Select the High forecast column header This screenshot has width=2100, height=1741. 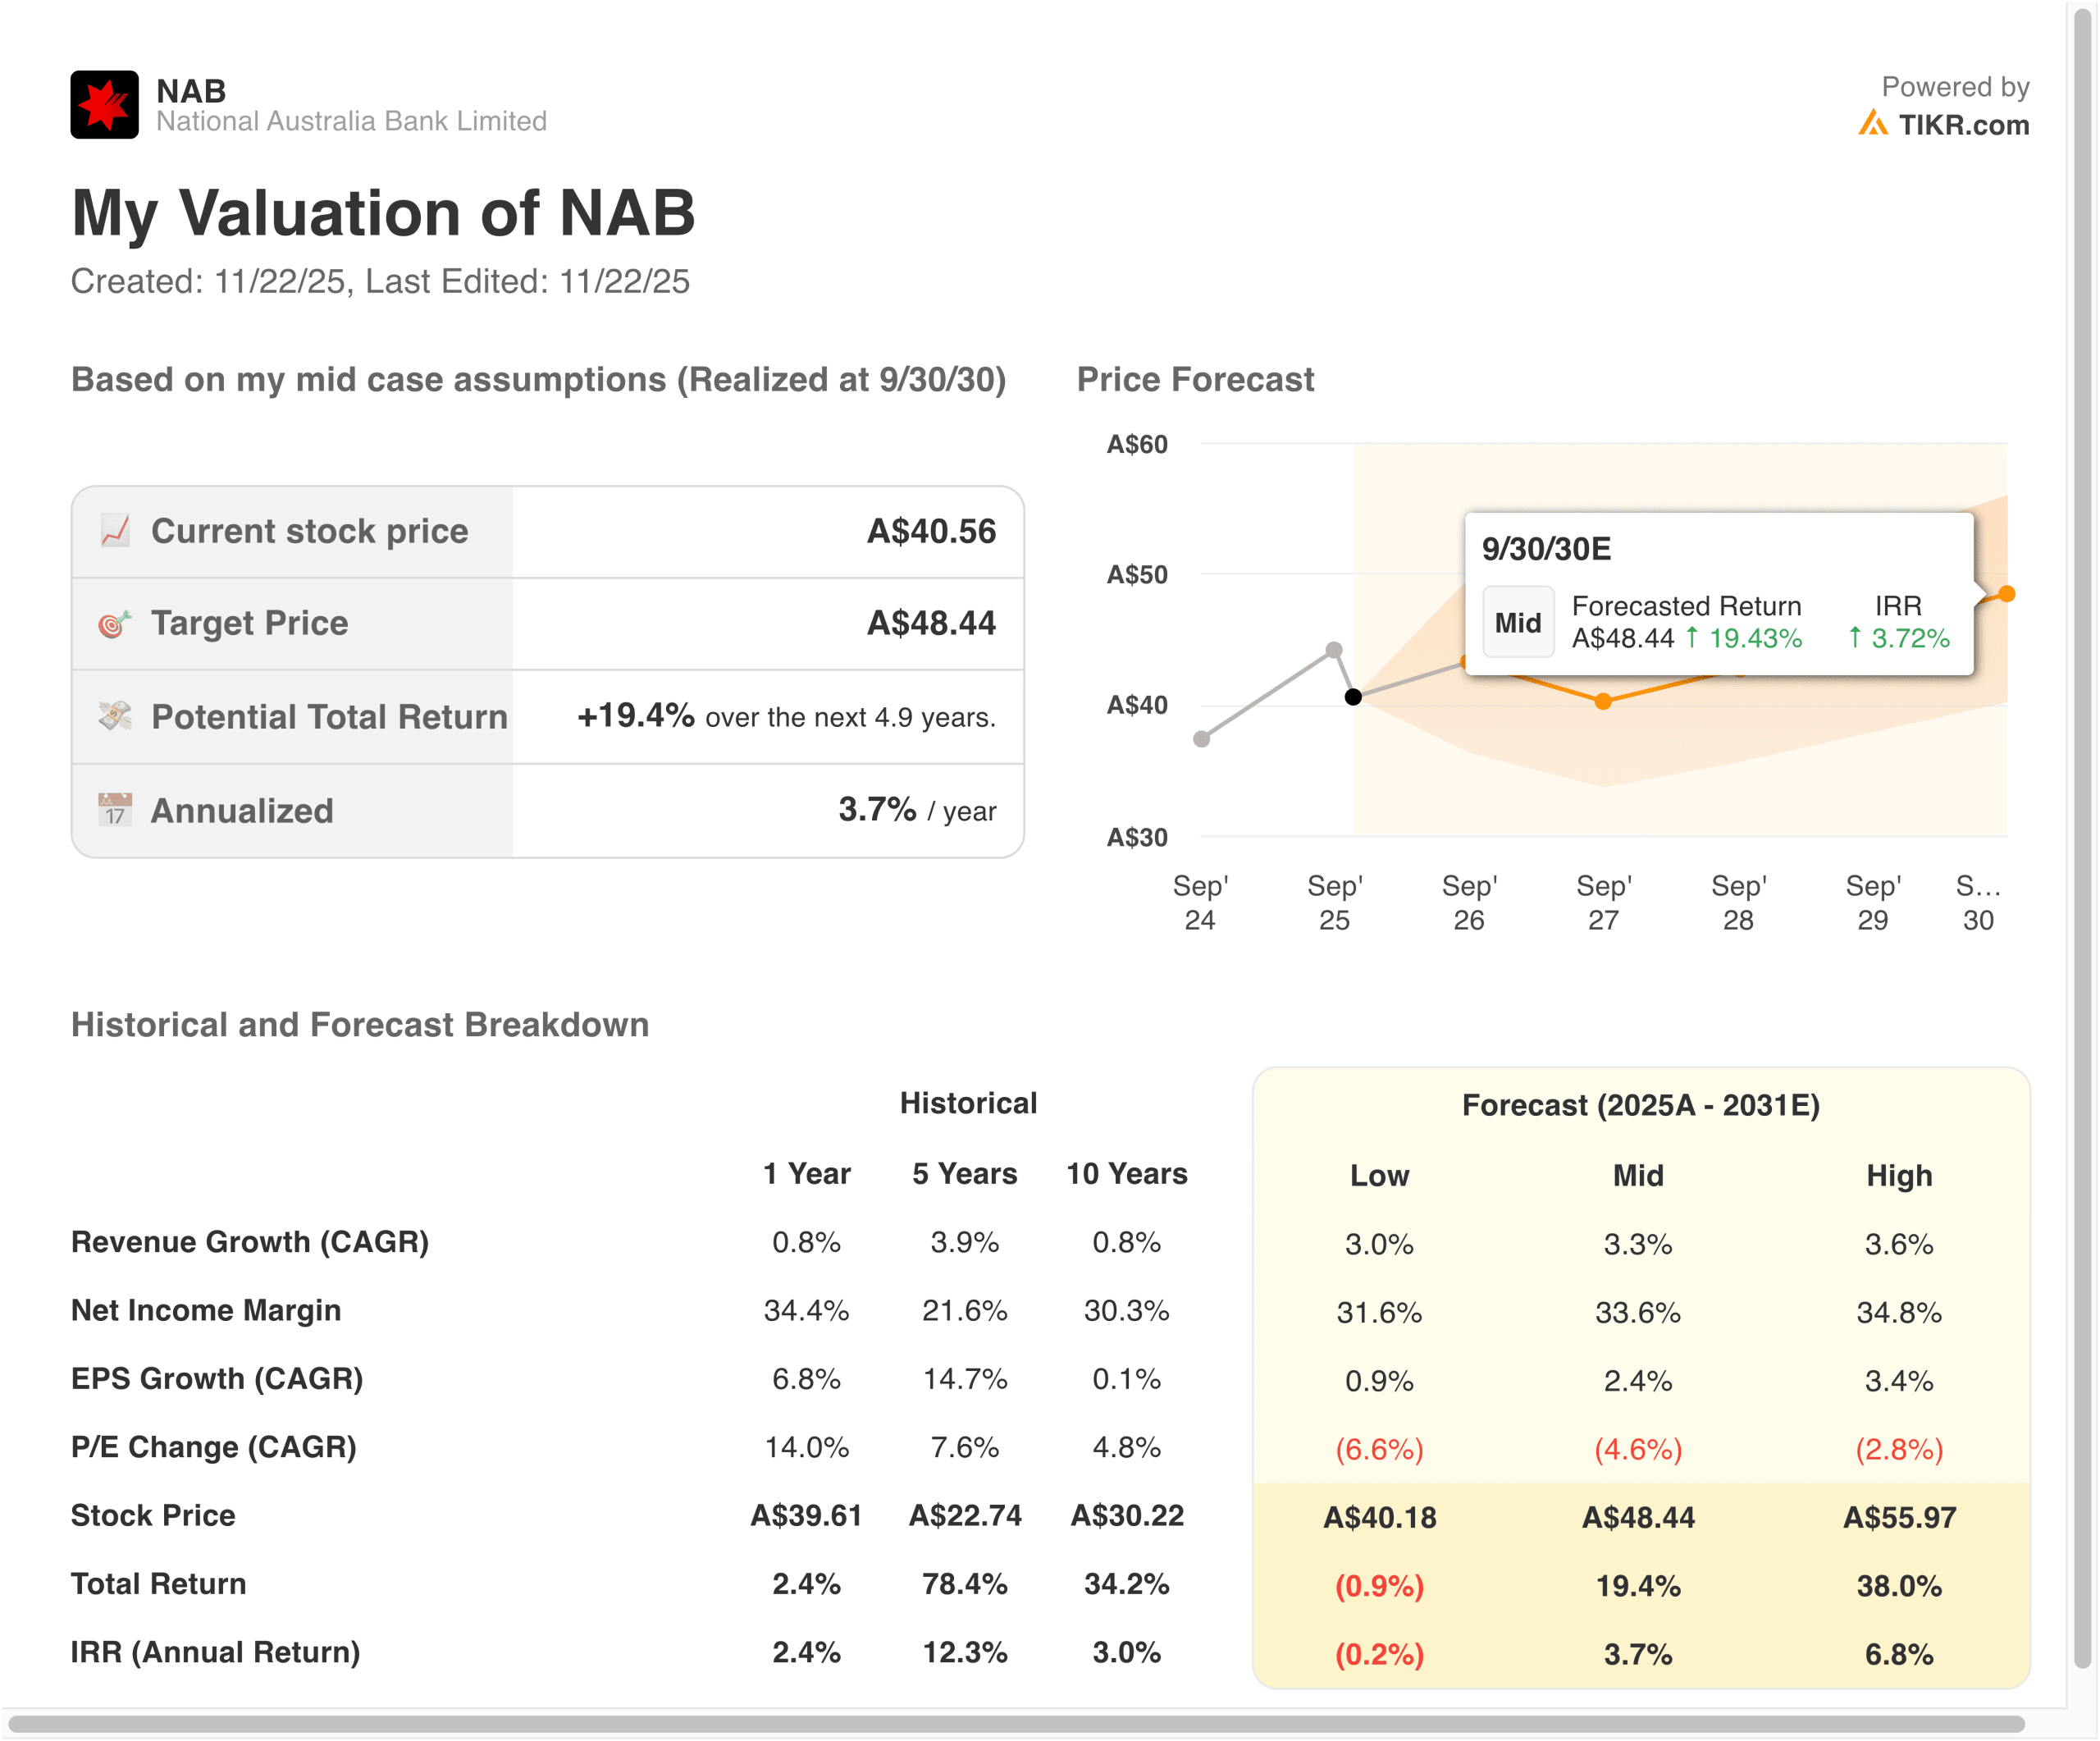pos(1900,1176)
